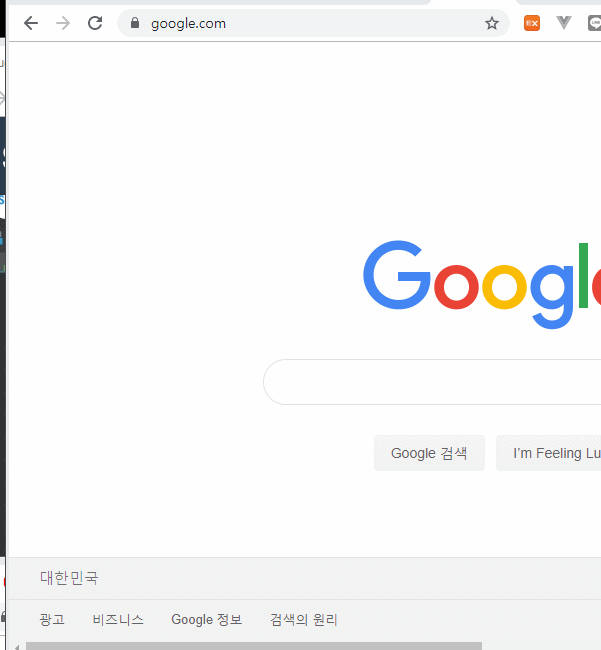Viewport: 601px width, 650px height.
Task: Focus the Google search box
Action: point(432,382)
